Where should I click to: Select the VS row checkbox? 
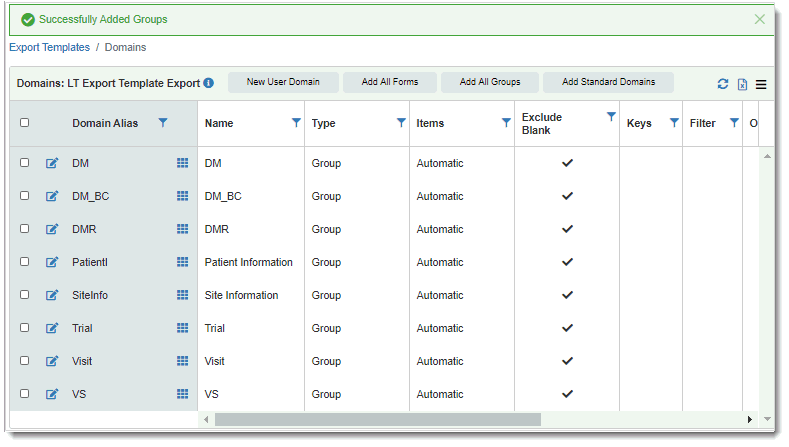(x=25, y=394)
